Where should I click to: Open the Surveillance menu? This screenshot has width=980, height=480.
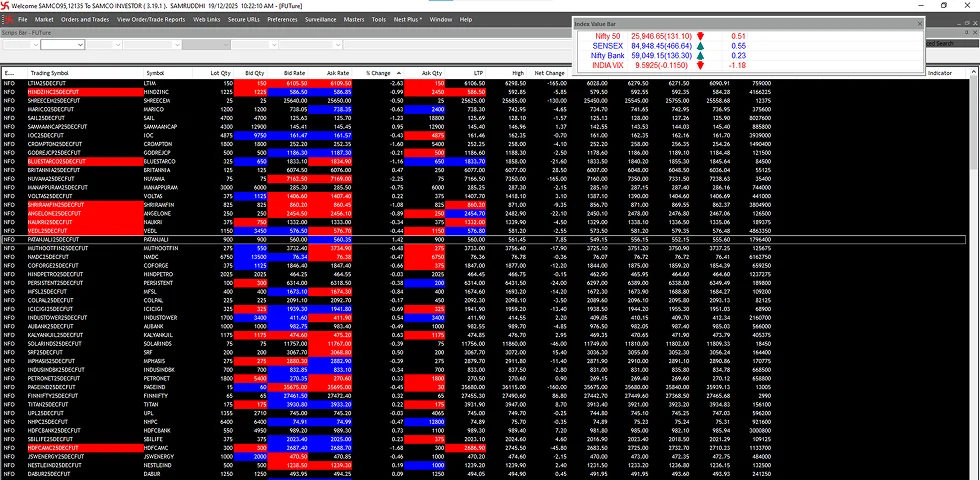[321, 19]
